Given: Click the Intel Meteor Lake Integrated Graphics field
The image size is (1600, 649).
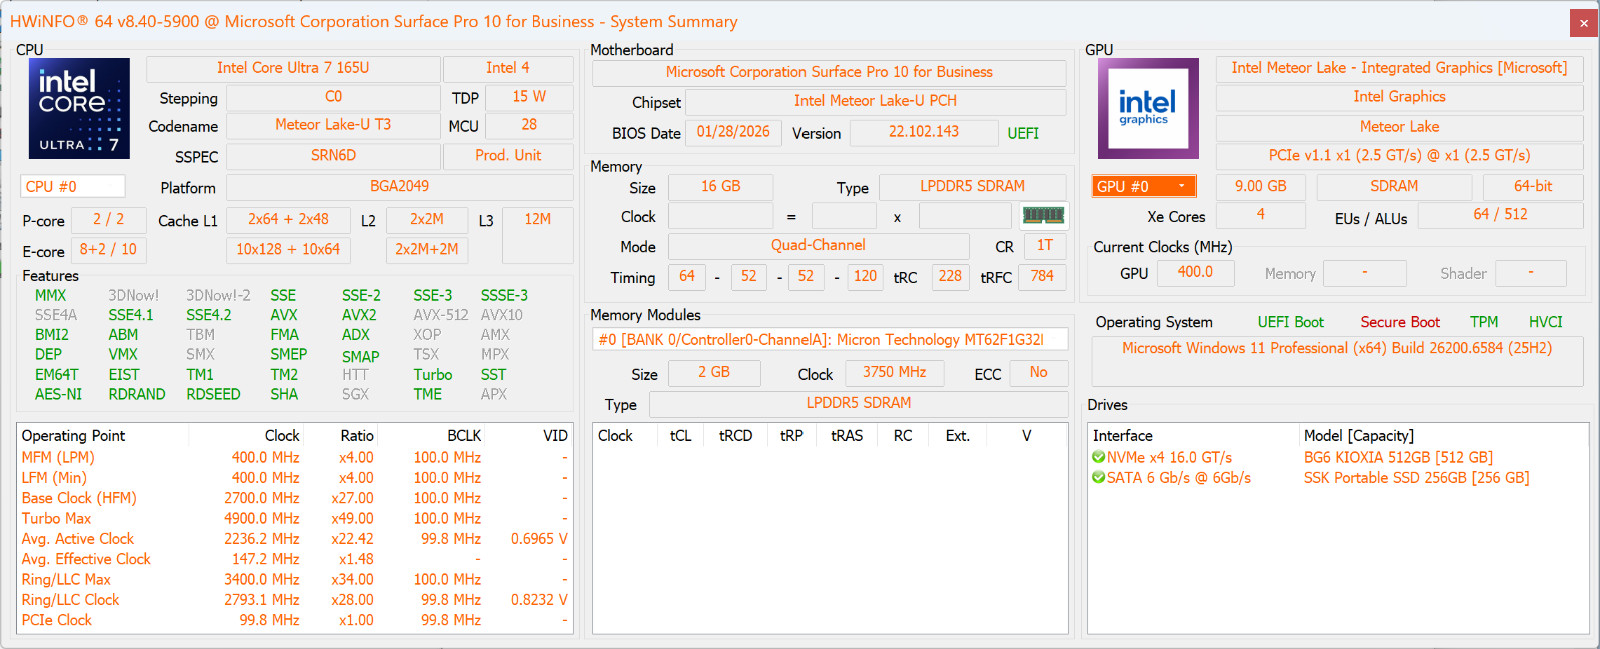Looking at the screenshot, I should (1399, 68).
